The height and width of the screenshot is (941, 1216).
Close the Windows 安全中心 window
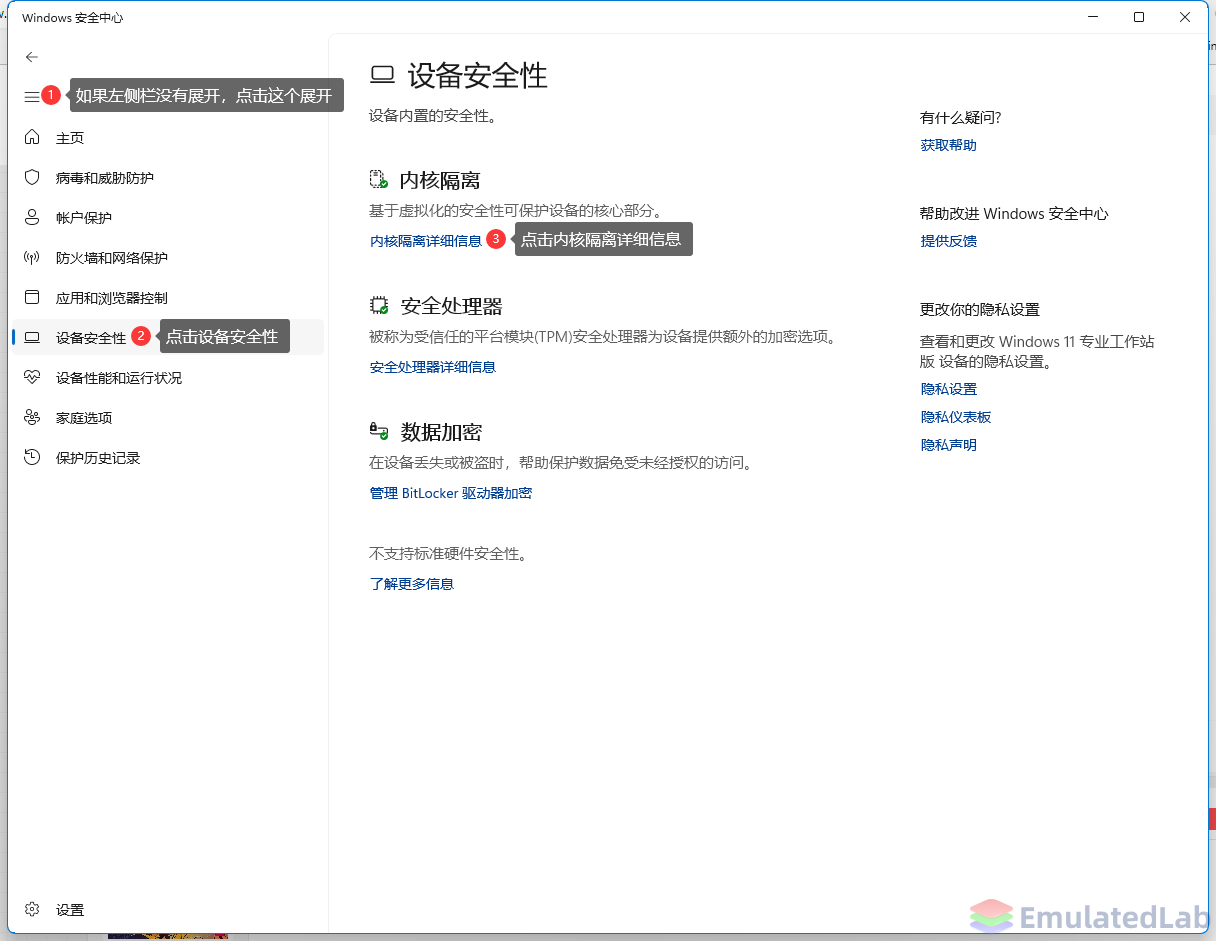1185,17
